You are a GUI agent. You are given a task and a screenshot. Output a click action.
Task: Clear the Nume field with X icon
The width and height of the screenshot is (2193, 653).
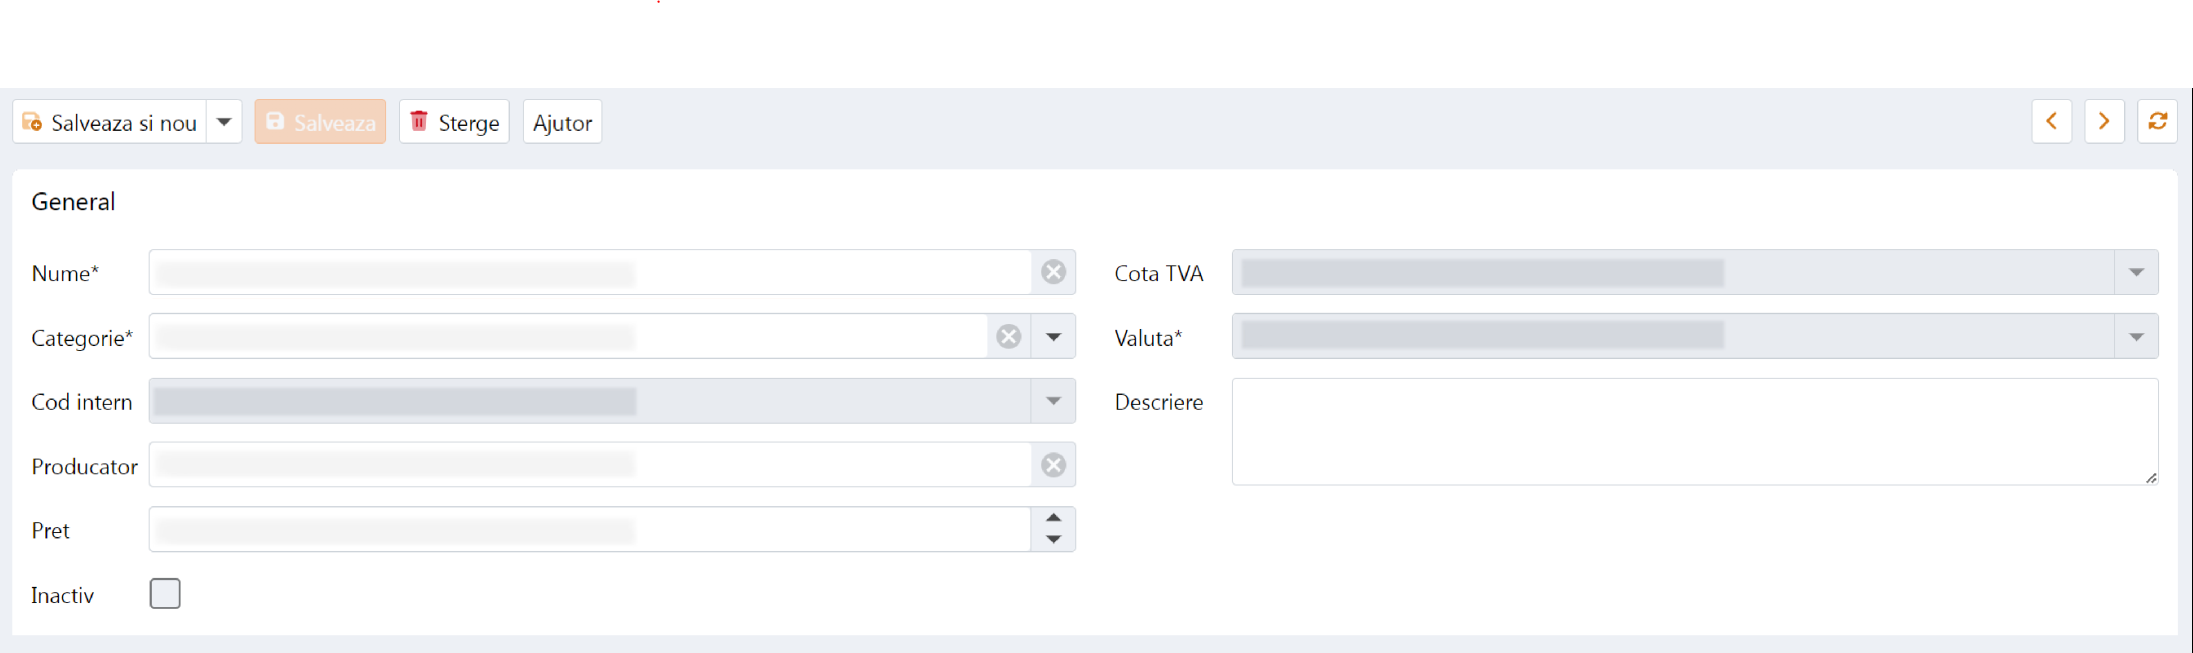[1053, 272]
